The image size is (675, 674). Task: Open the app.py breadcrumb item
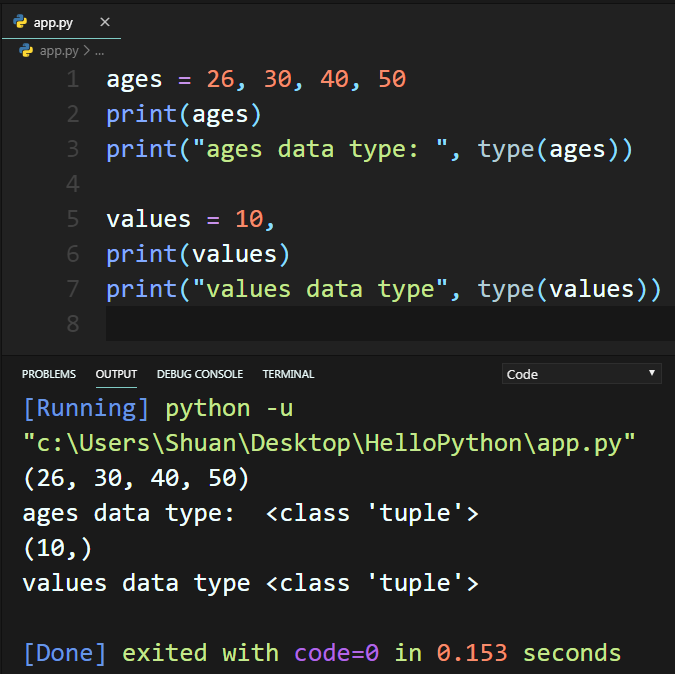pos(59,51)
